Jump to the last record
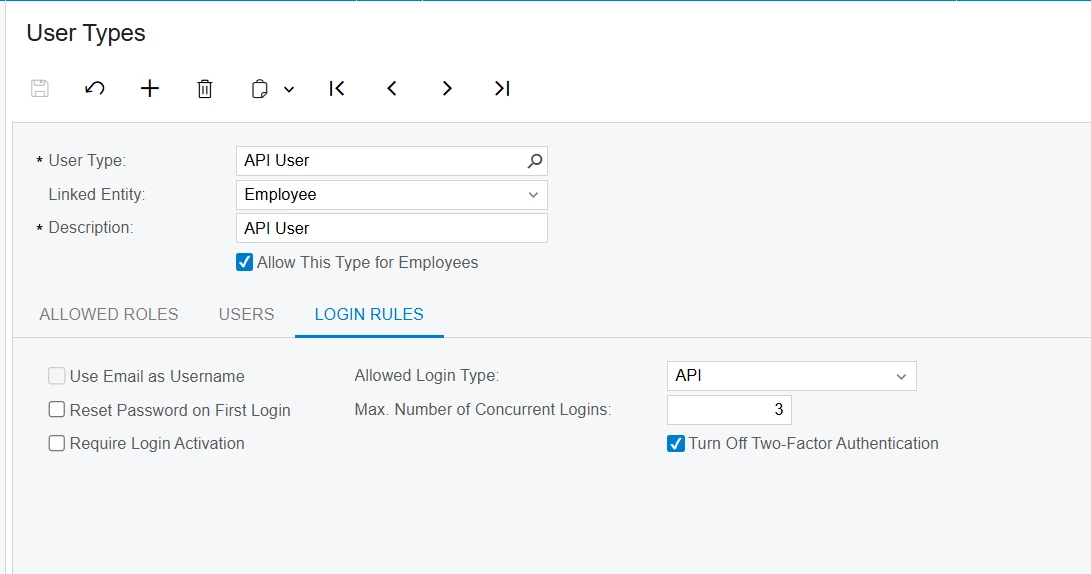Image resolution: width=1091 pixels, height=574 pixels. (x=502, y=88)
